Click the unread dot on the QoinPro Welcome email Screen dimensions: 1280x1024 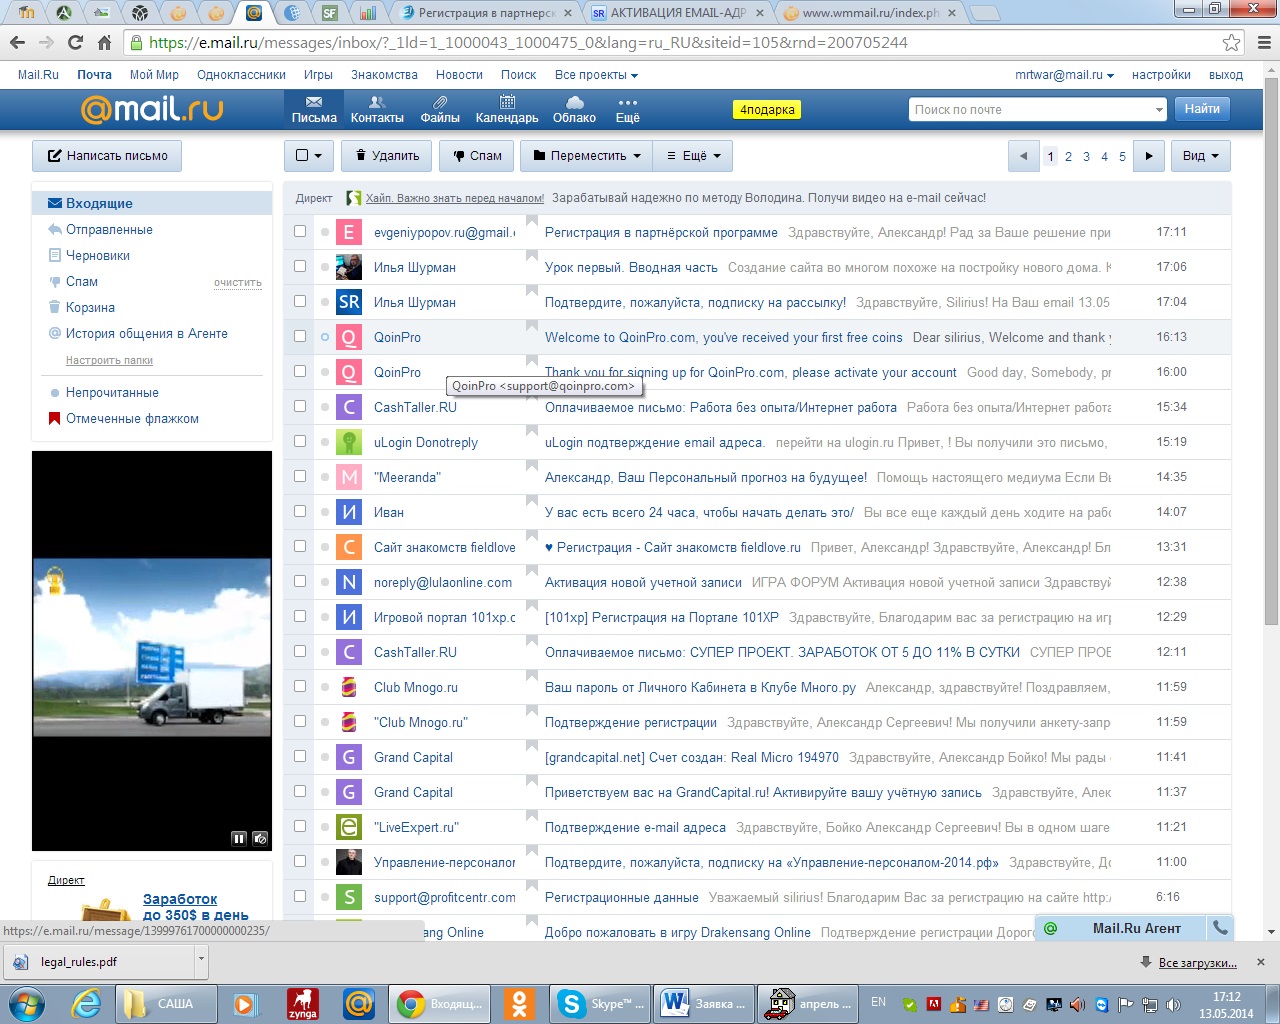click(x=325, y=337)
